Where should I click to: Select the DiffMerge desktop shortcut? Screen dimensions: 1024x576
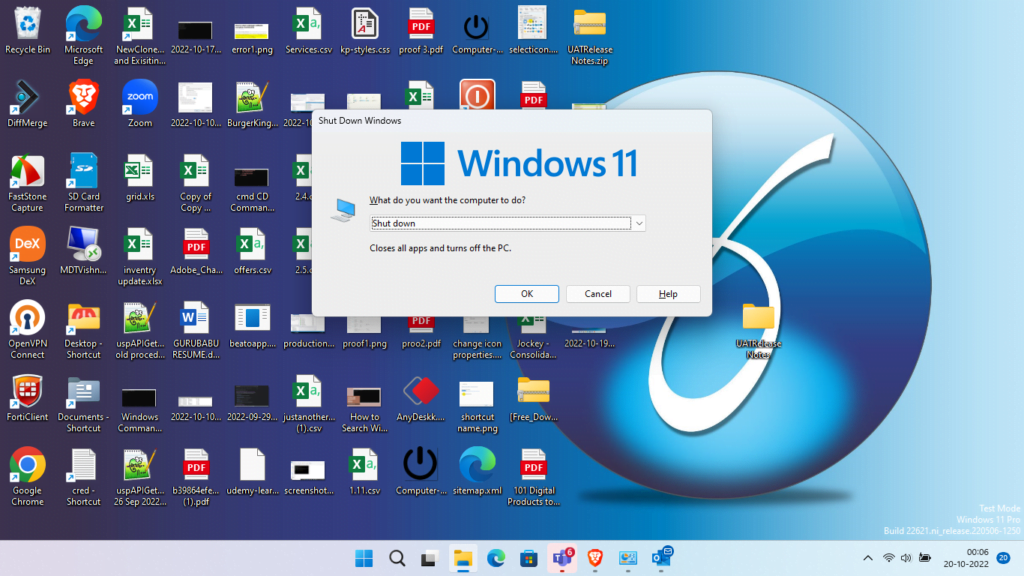click(x=27, y=104)
